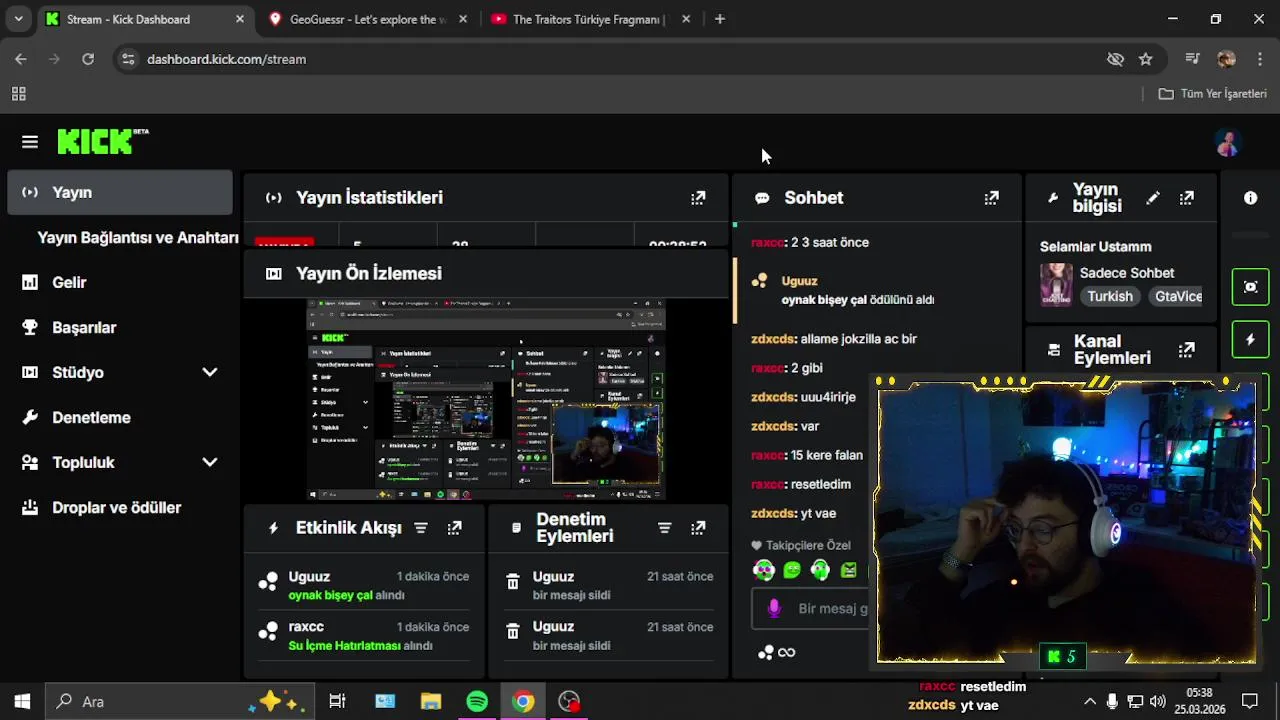
Task: Switch to The Traitors Türkiye YouTube tab
Action: [588, 19]
